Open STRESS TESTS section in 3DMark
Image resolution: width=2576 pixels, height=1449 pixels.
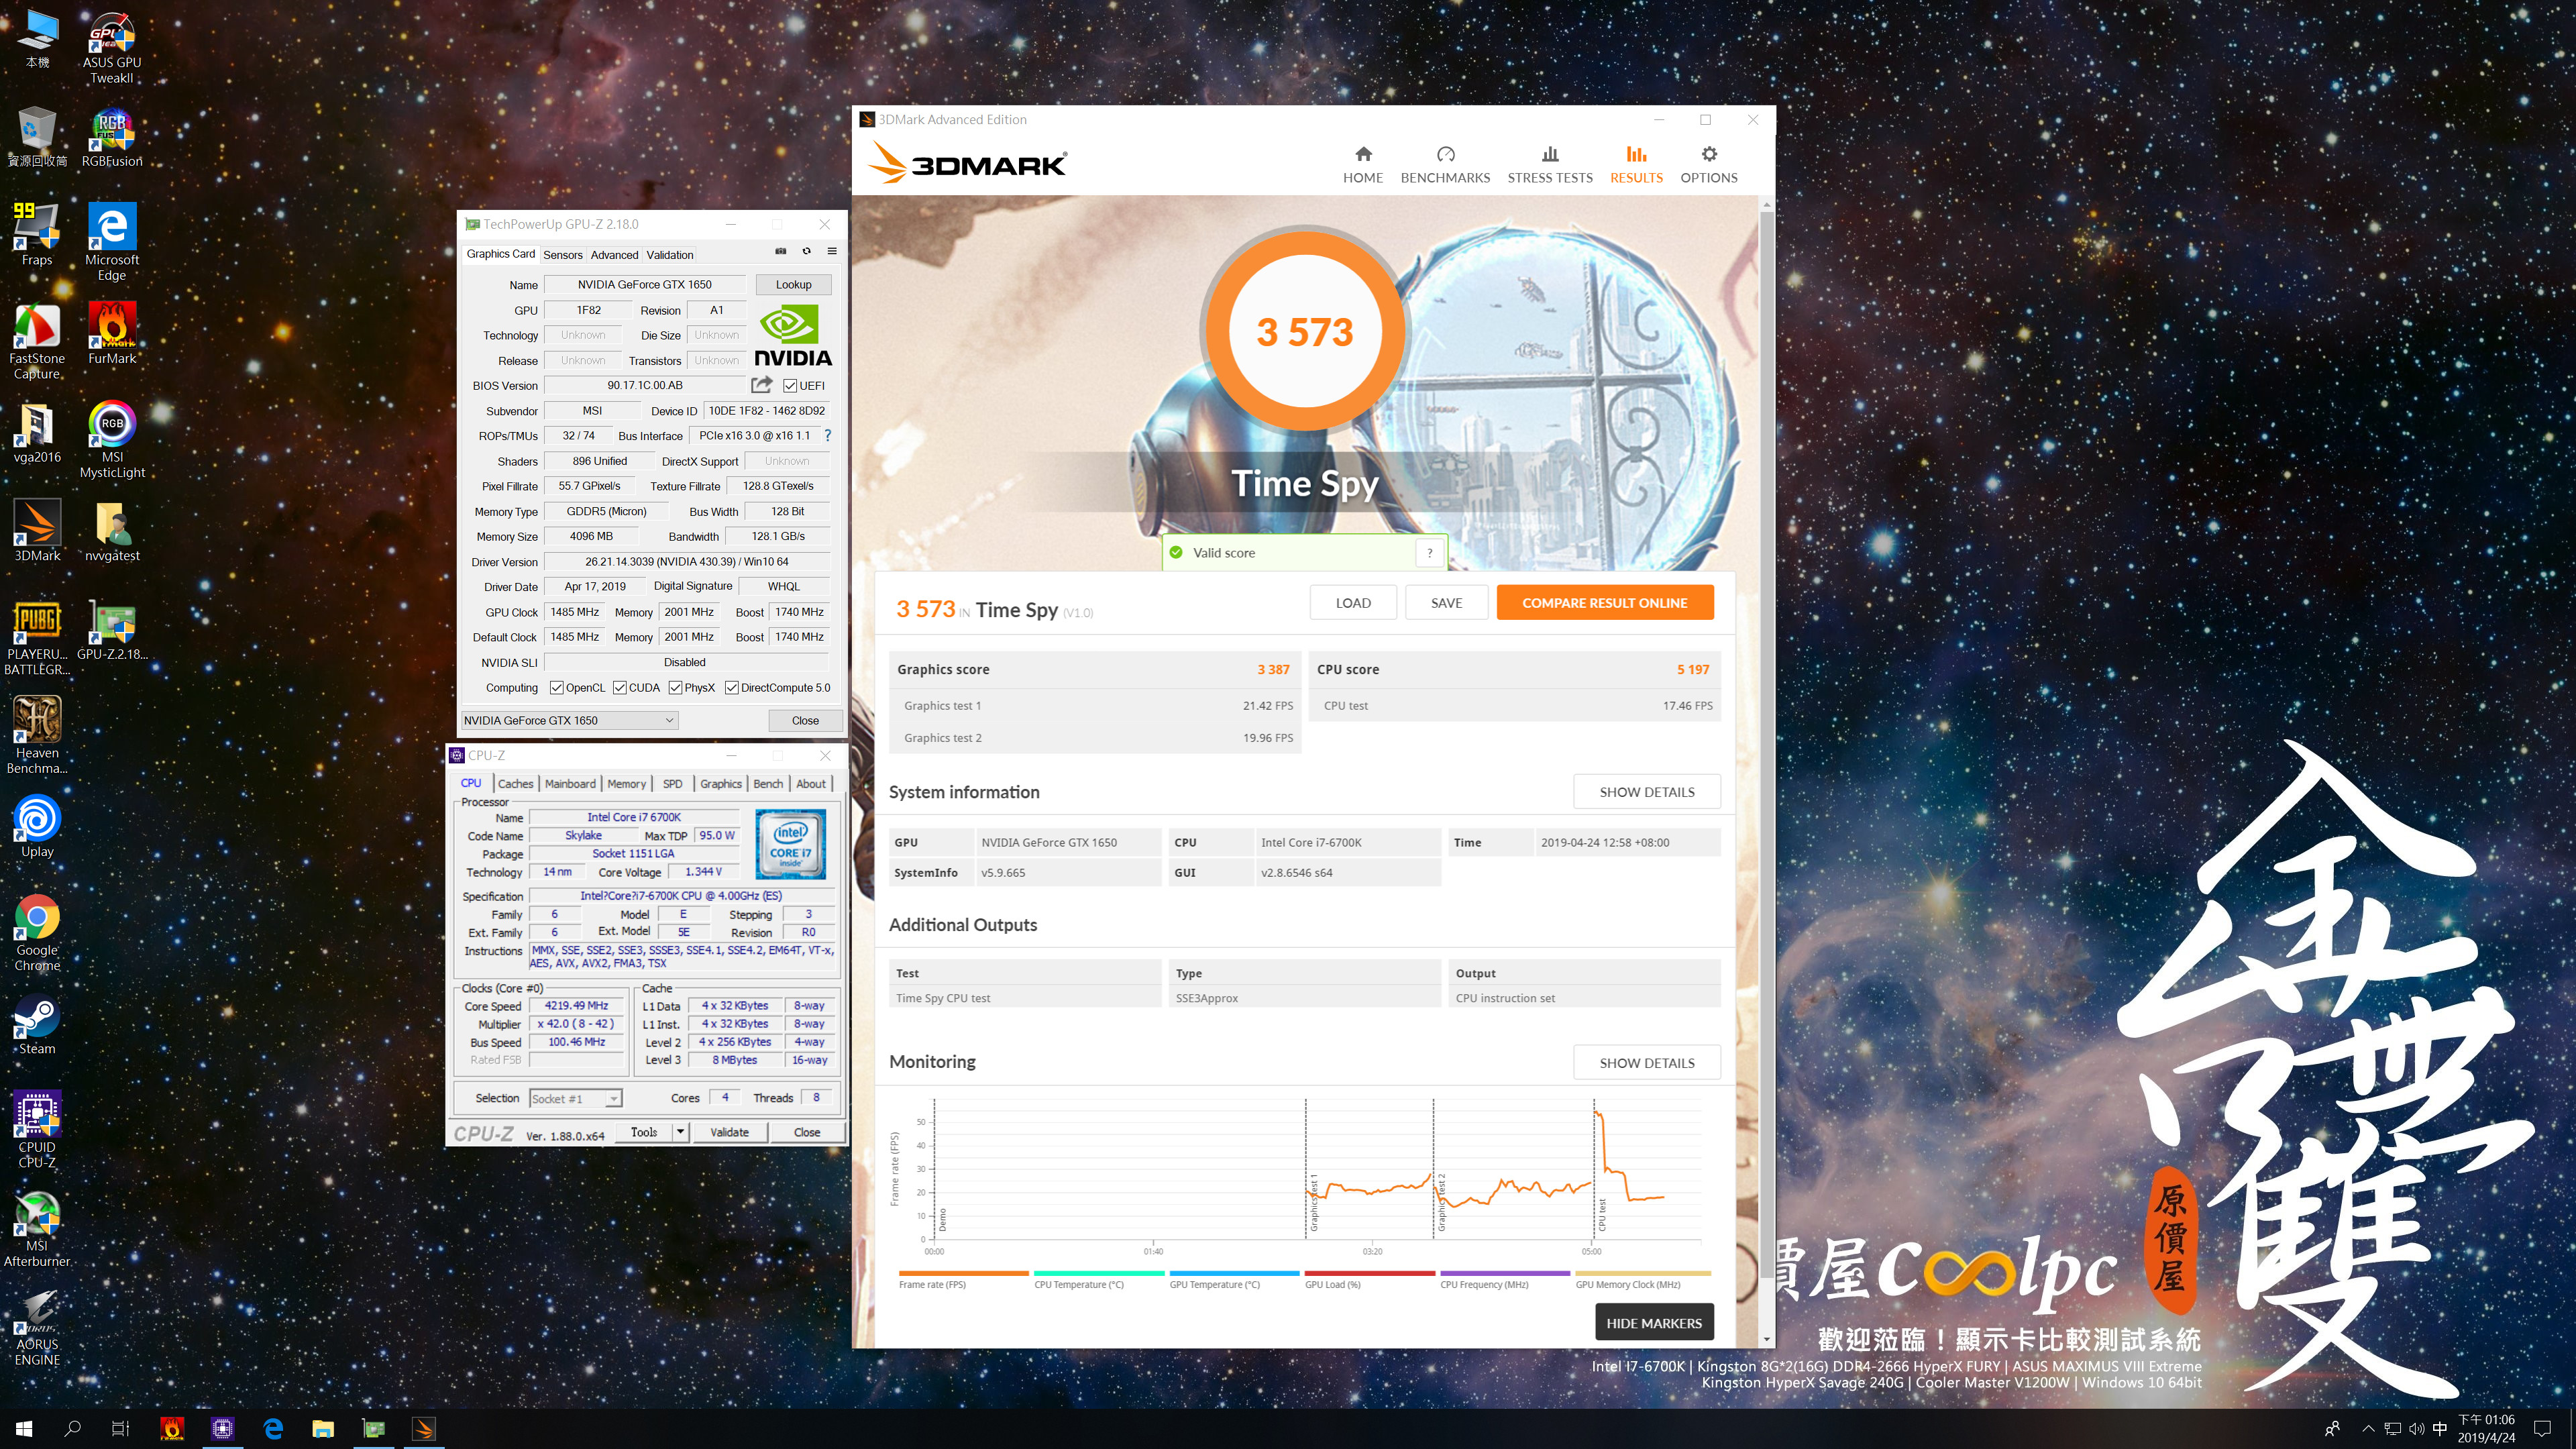click(1550, 165)
